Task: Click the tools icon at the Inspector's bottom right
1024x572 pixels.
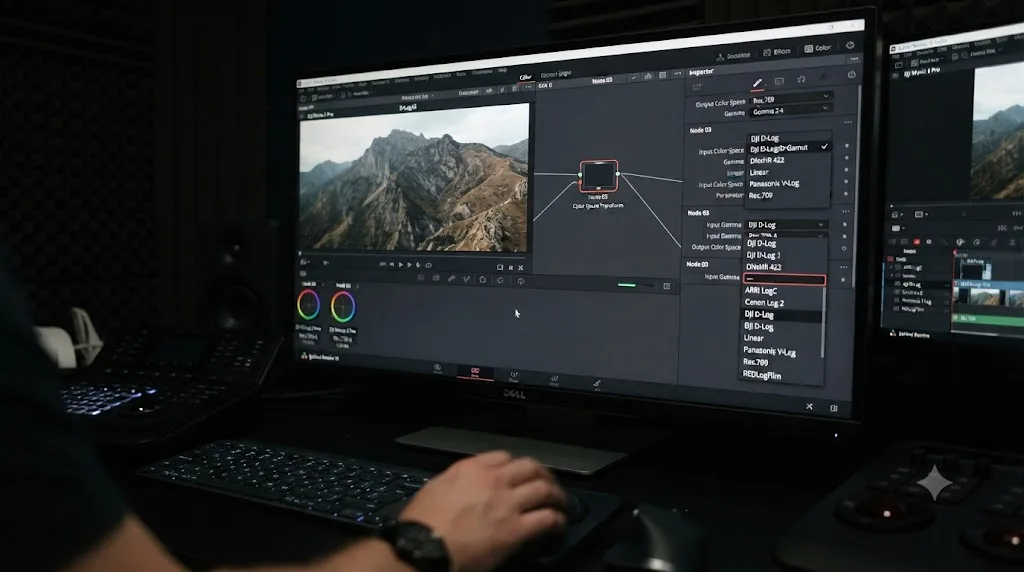Action: (809, 406)
